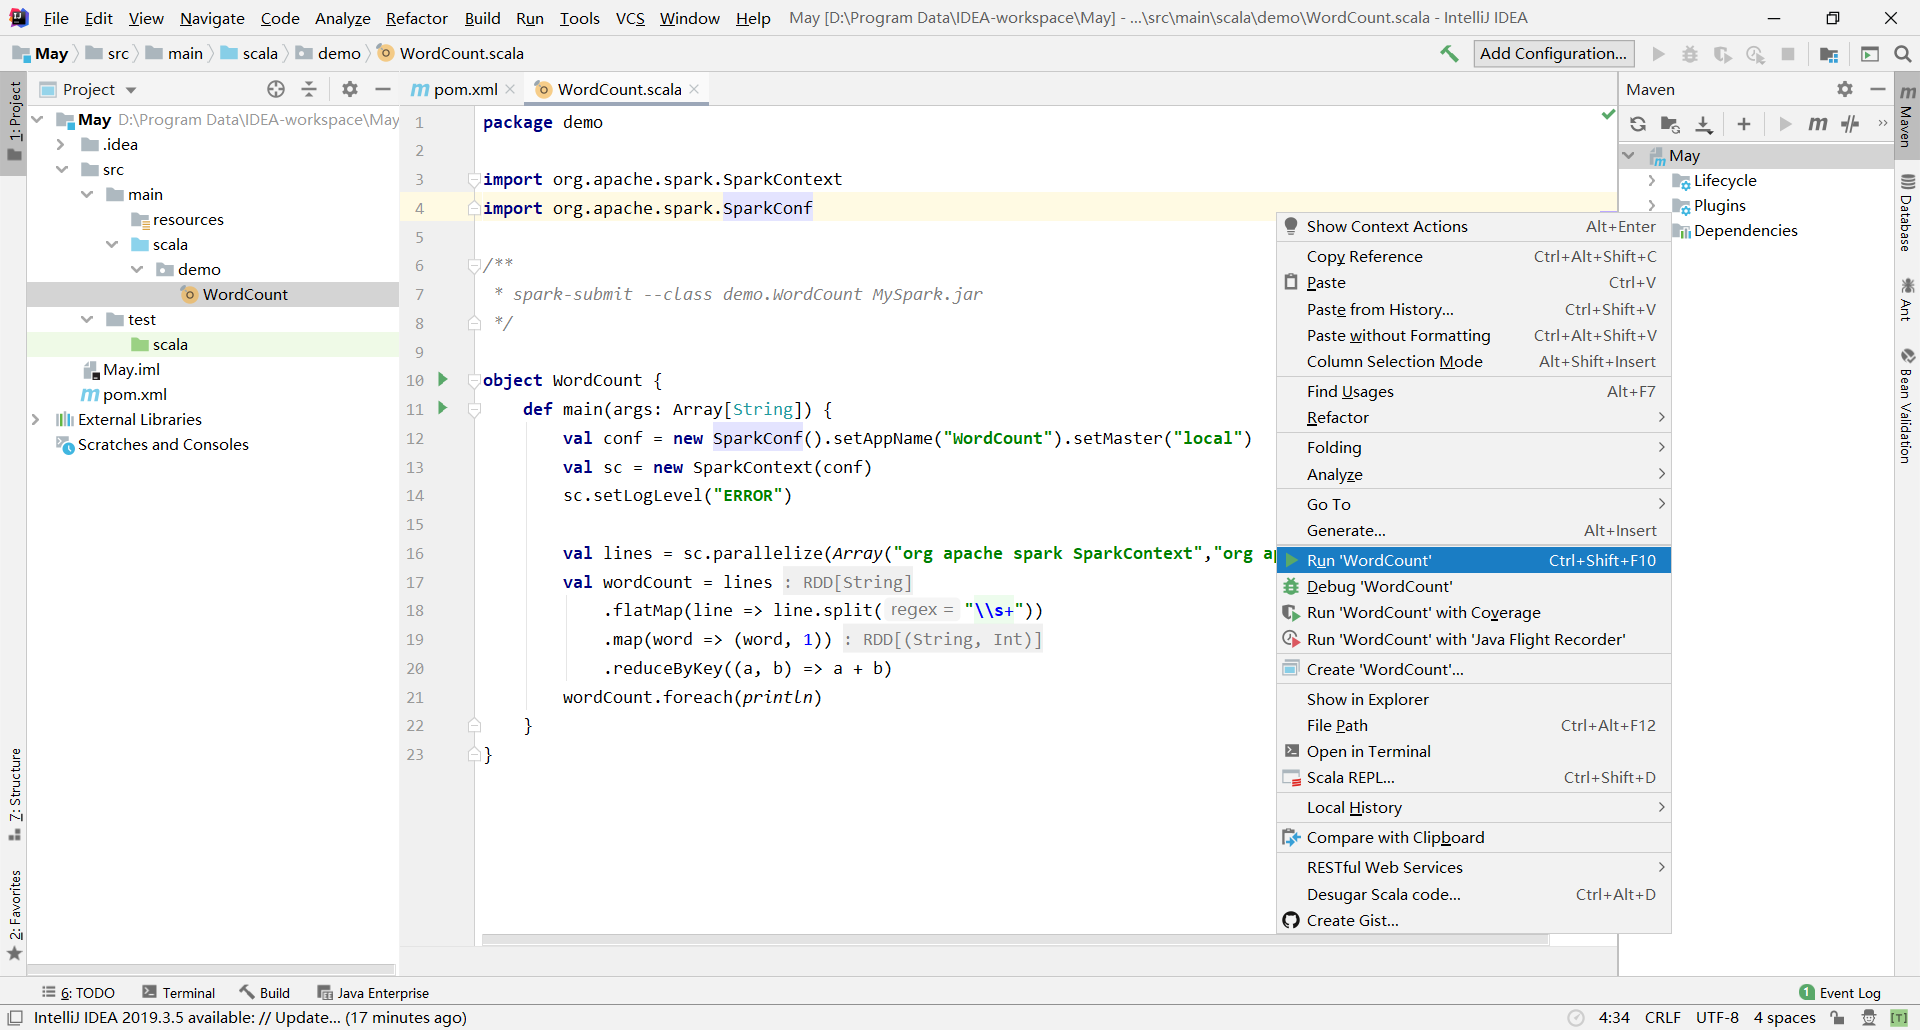Open the Terminal tool window button
The width and height of the screenshot is (1920, 1030).
point(179,993)
